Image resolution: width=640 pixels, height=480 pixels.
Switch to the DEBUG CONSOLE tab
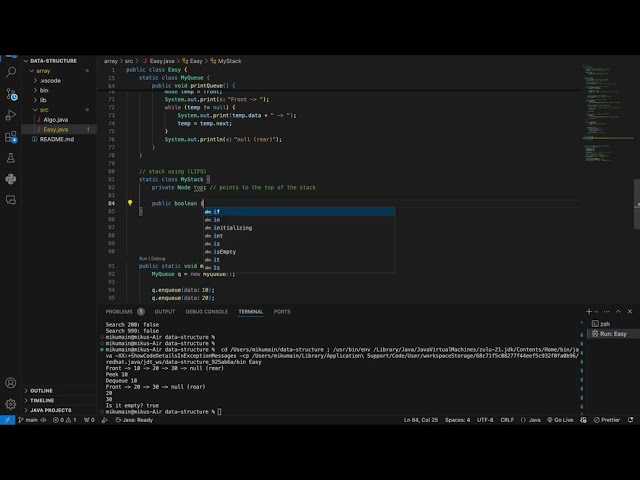[x=207, y=311]
